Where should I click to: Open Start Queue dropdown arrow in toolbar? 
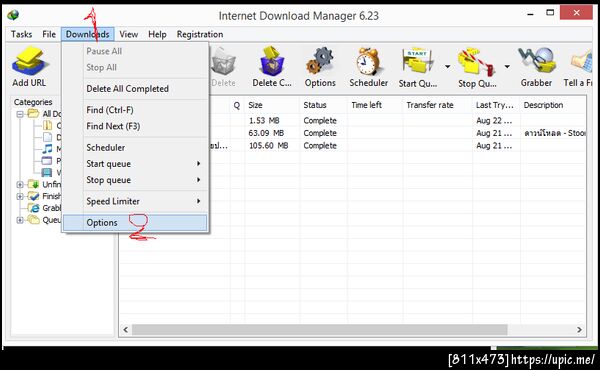[447, 67]
